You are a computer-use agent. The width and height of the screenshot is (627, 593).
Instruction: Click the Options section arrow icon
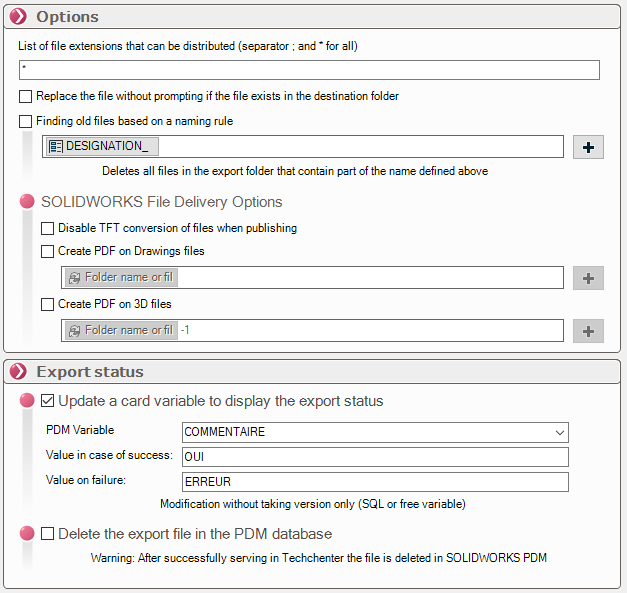coord(18,16)
